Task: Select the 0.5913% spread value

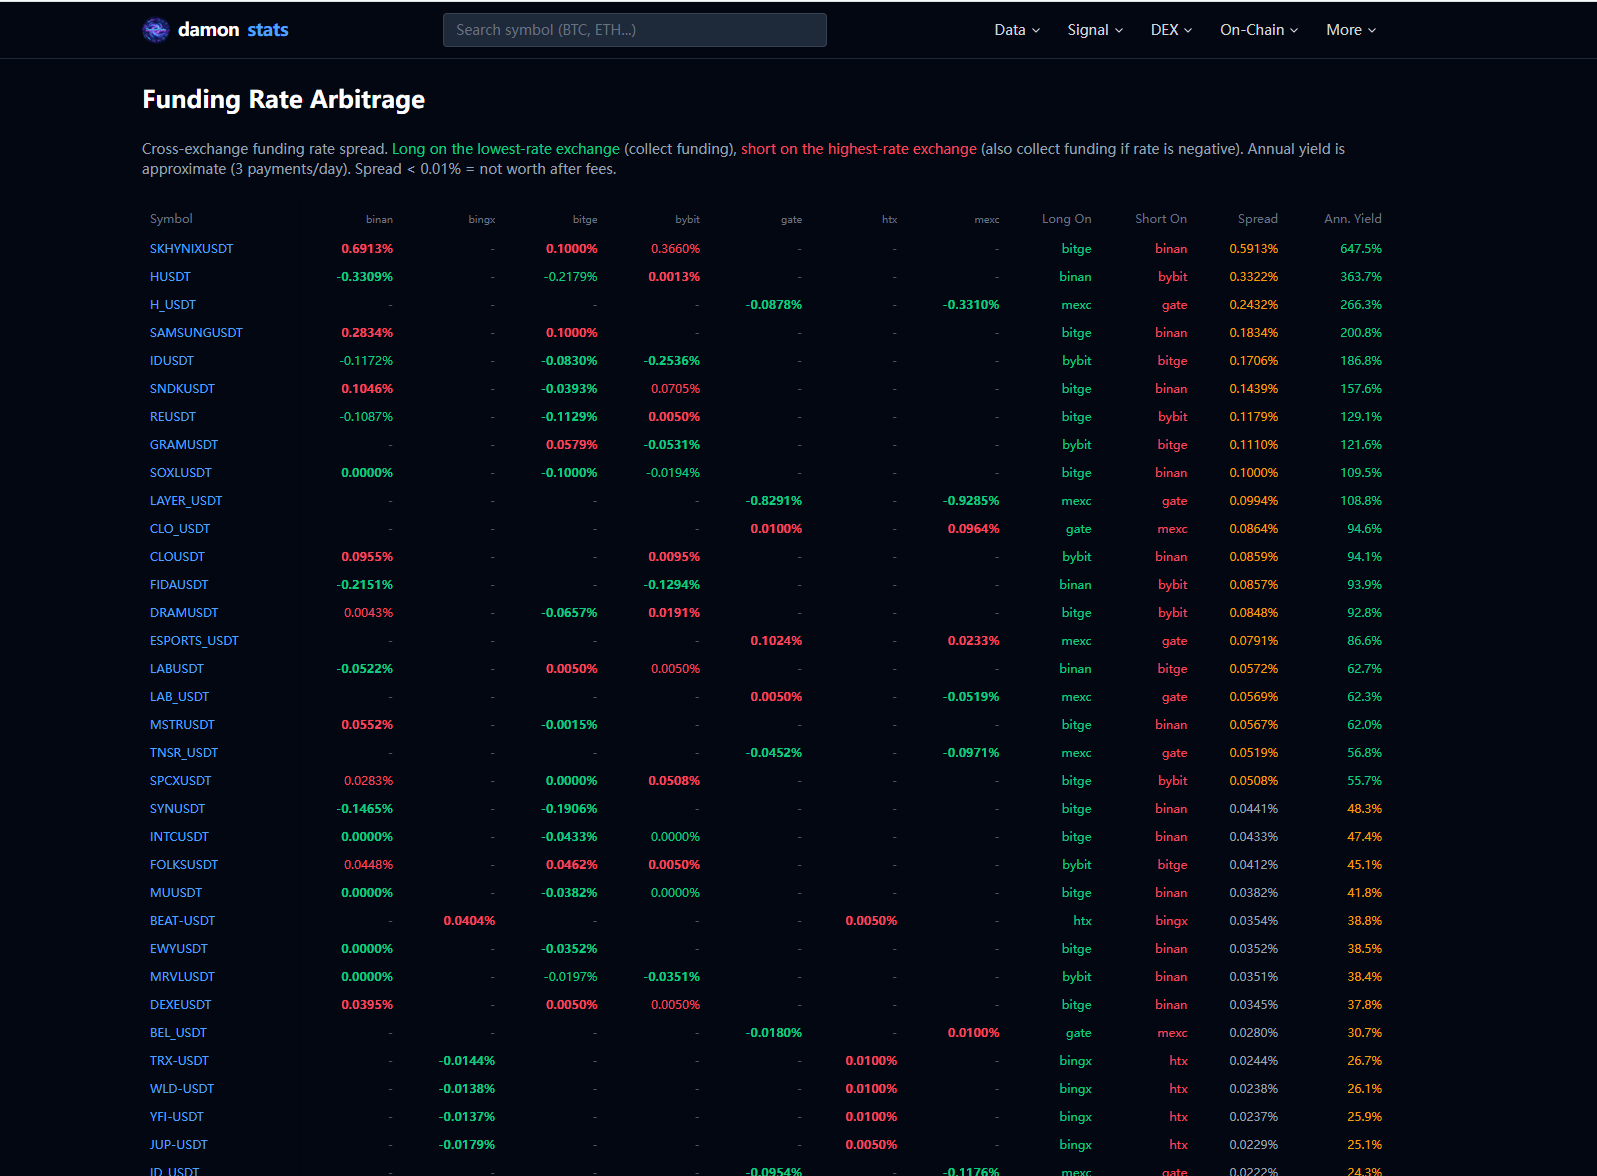Action: [x=1254, y=249]
